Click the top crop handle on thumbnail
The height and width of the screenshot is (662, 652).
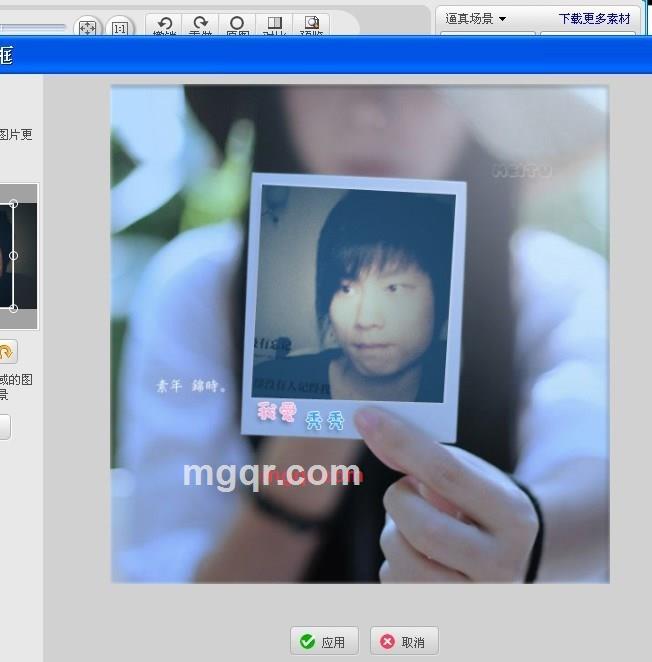(x=13, y=204)
